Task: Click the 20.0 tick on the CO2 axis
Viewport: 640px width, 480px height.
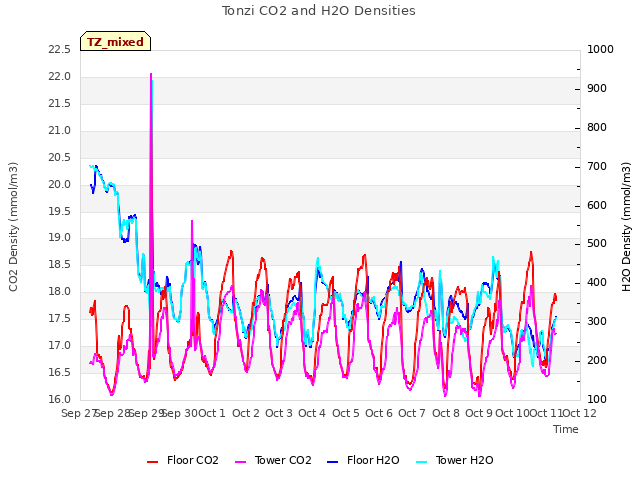Action: [x=60, y=184]
